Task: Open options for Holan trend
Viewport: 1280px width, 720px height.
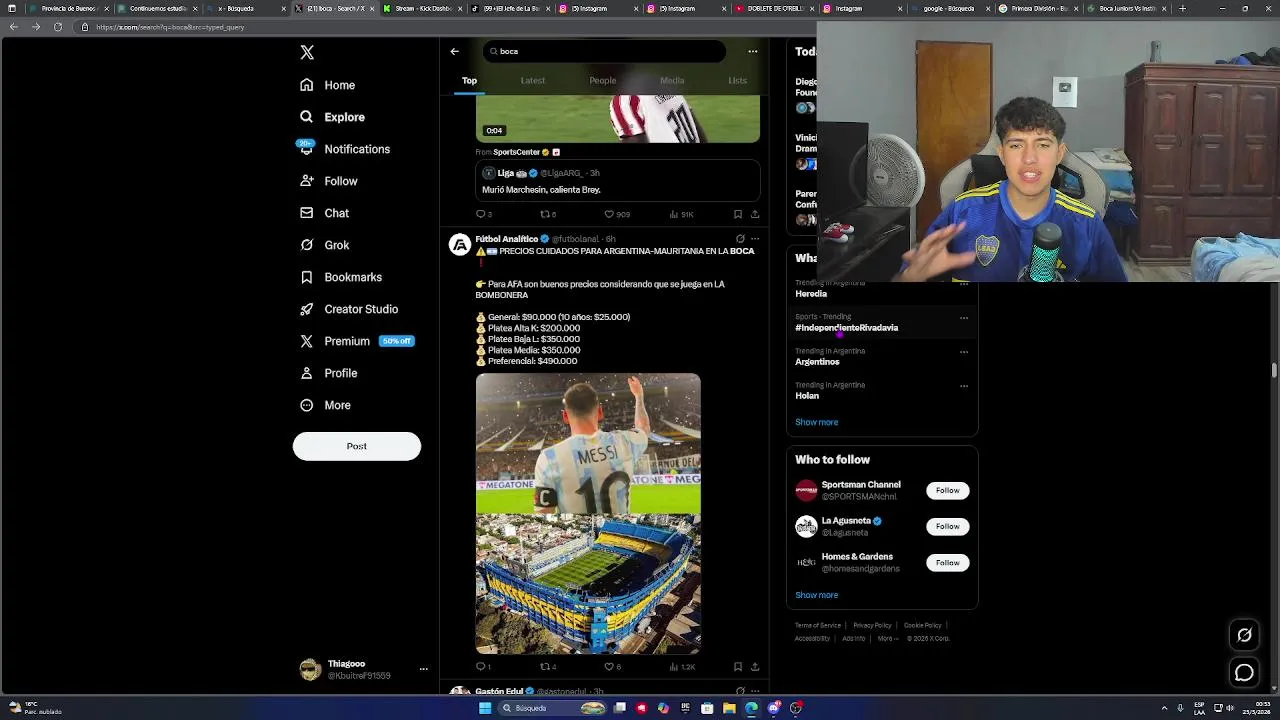Action: tap(964, 386)
